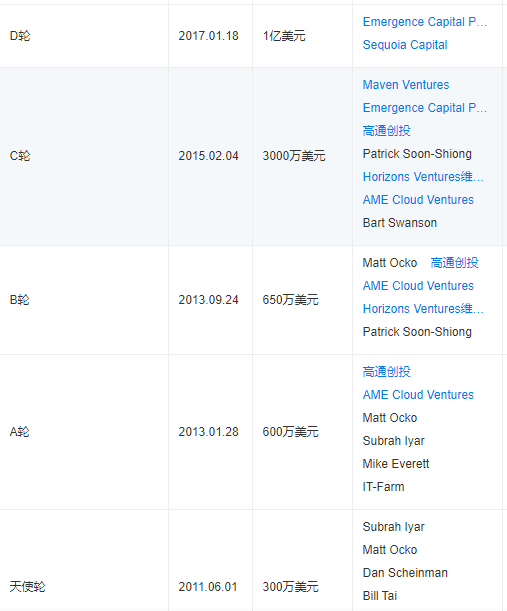The image size is (507, 611).
Task: Click the amount 650万美元
Action: click(x=290, y=300)
